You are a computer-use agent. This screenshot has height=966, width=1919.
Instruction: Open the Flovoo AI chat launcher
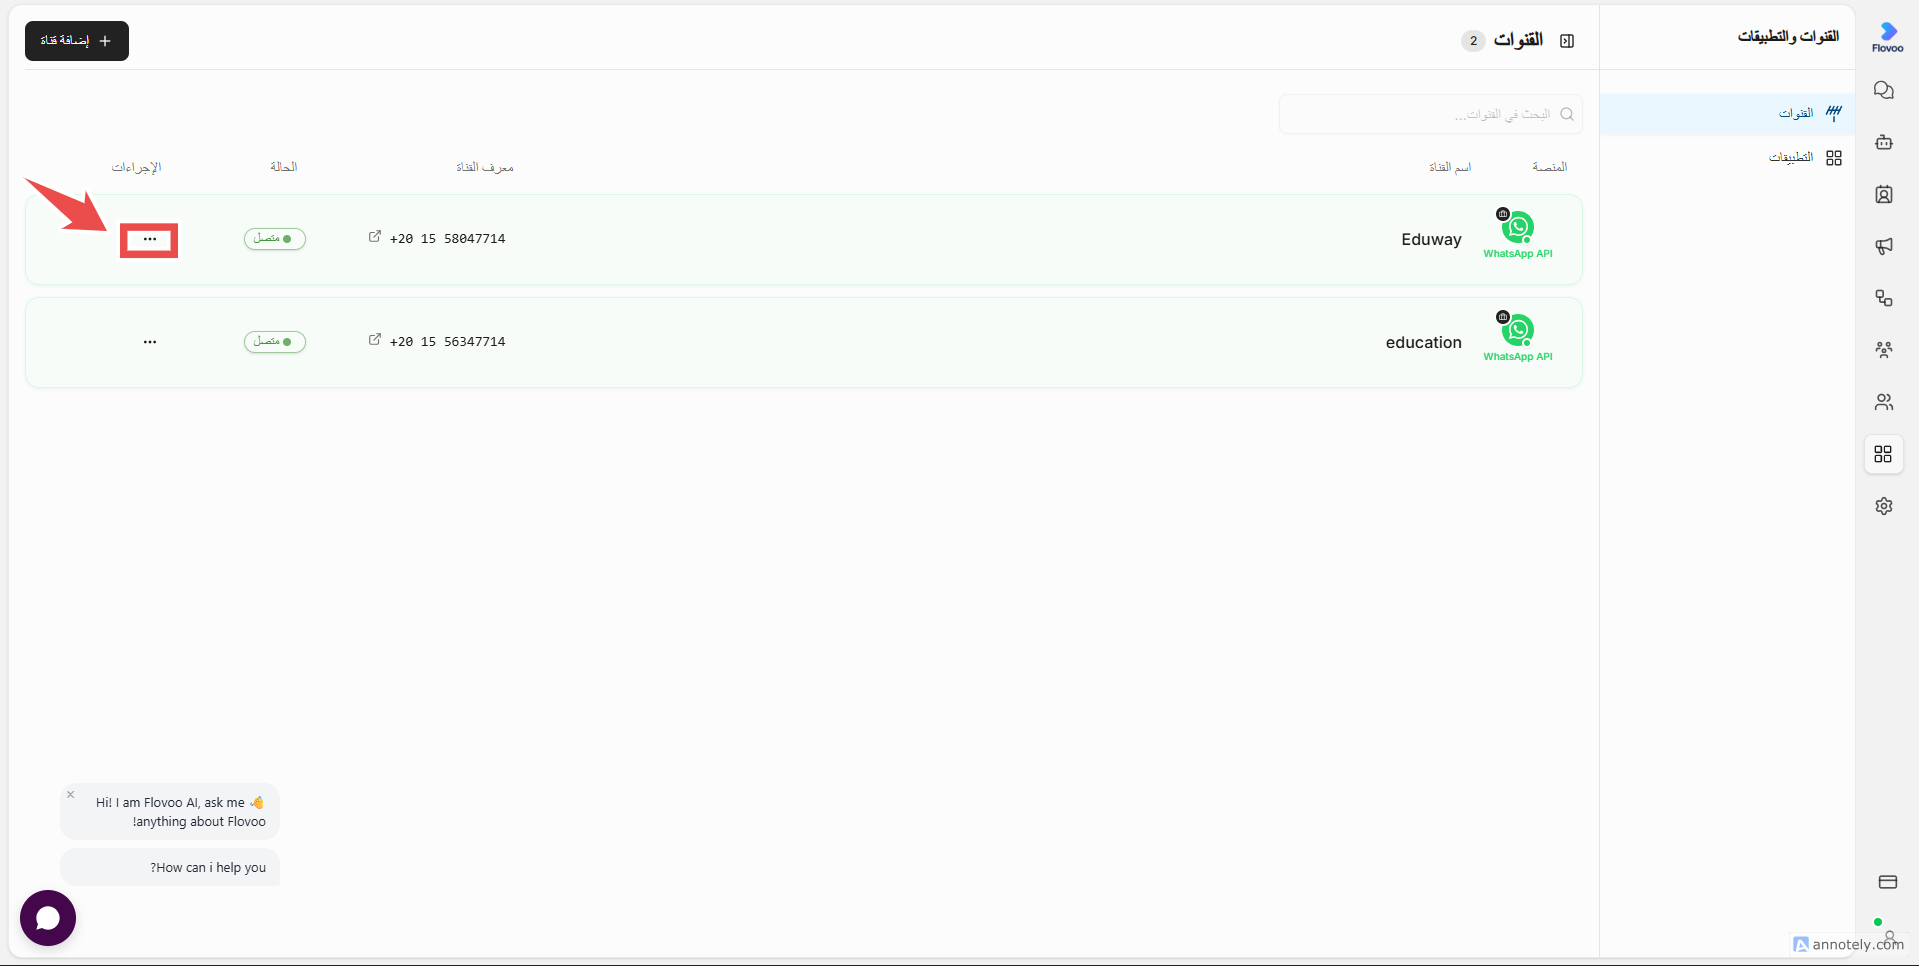(x=48, y=918)
